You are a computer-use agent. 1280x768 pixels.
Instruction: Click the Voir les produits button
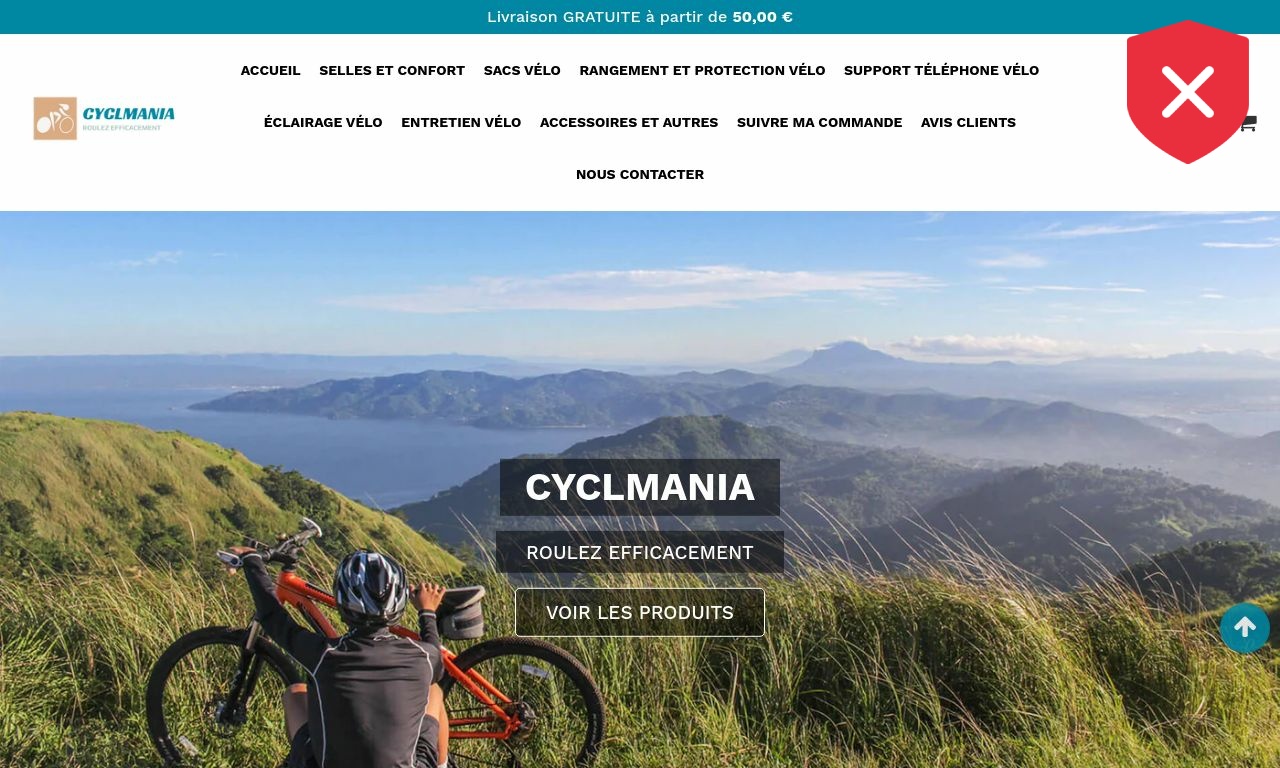tap(640, 612)
